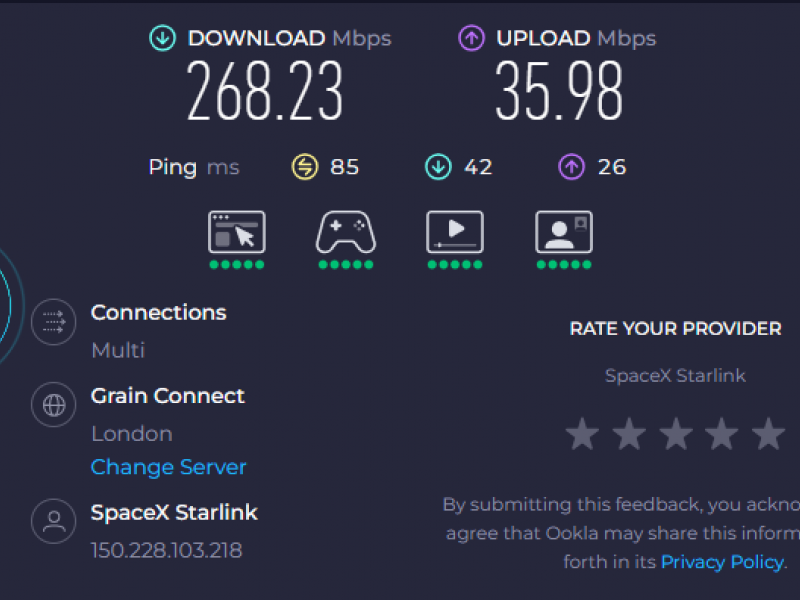The width and height of the screenshot is (800, 600).
Task: Click the yellow idle ping icon
Action: (305, 167)
